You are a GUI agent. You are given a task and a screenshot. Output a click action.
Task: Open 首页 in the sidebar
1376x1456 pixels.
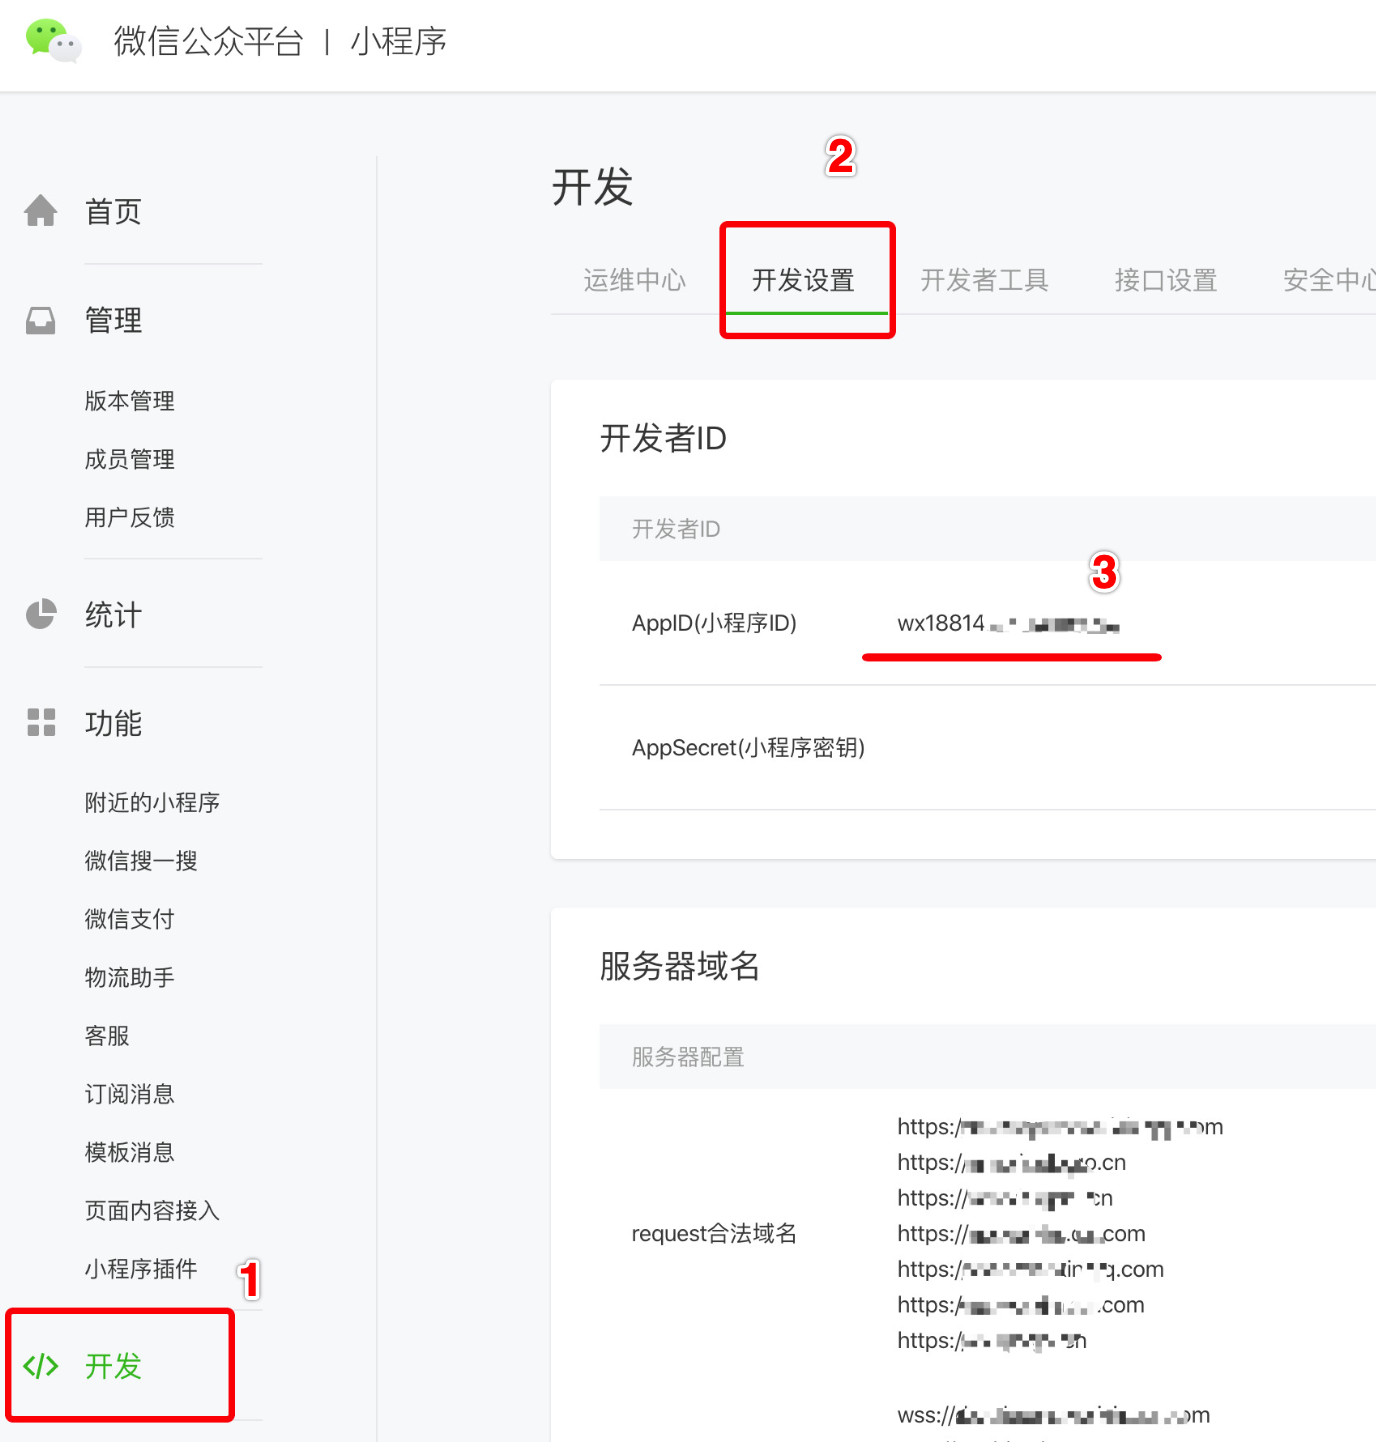(x=113, y=212)
